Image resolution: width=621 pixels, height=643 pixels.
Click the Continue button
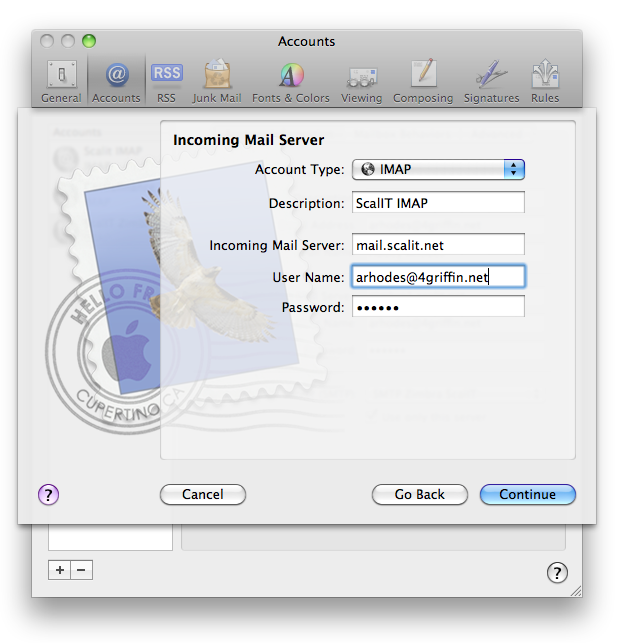click(527, 495)
